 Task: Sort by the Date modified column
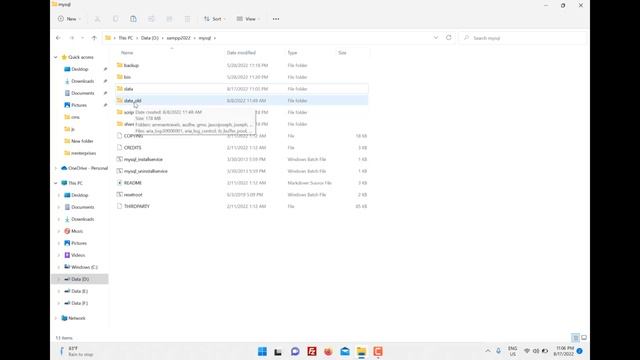click(241, 53)
